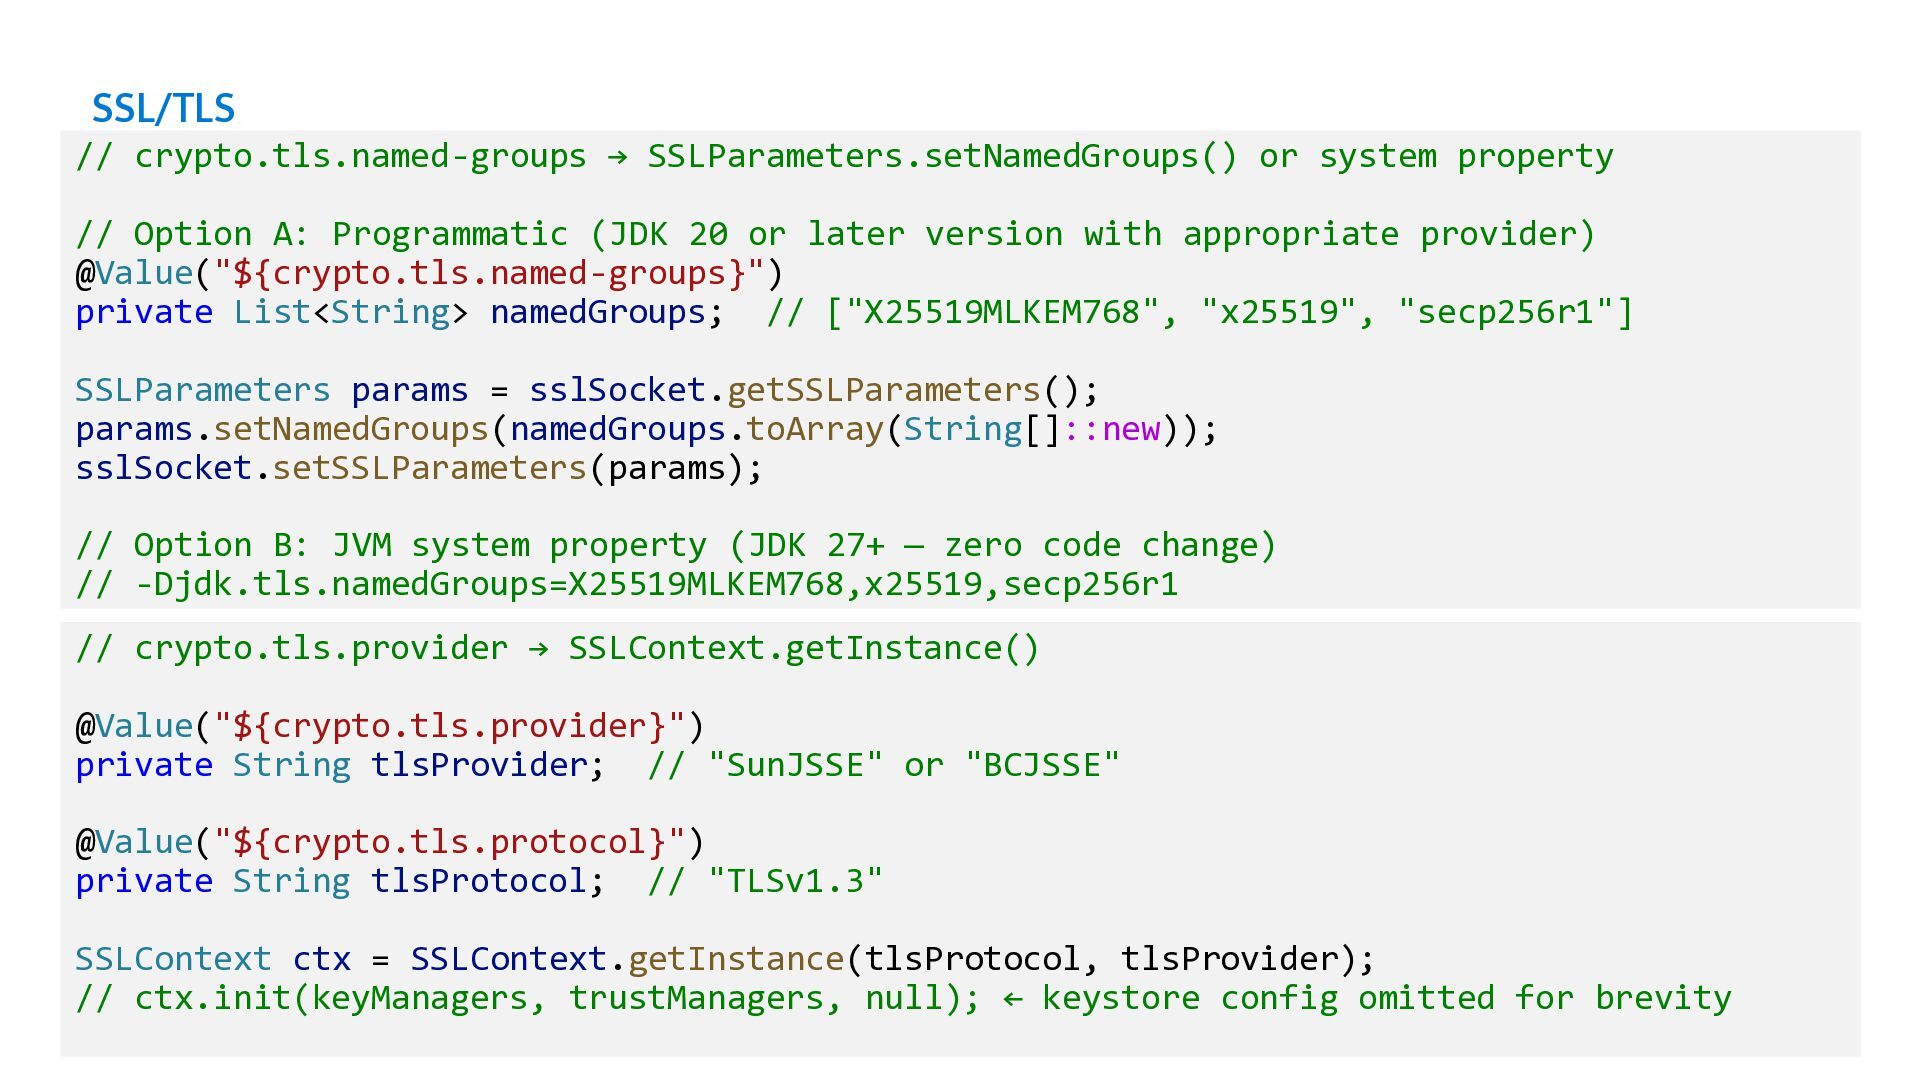Image resolution: width=1920 pixels, height=1080 pixels.
Task: Click the @Value crypto.tls.named-groups annotation string
Action: pyautogui.click(x=489, y=273)
